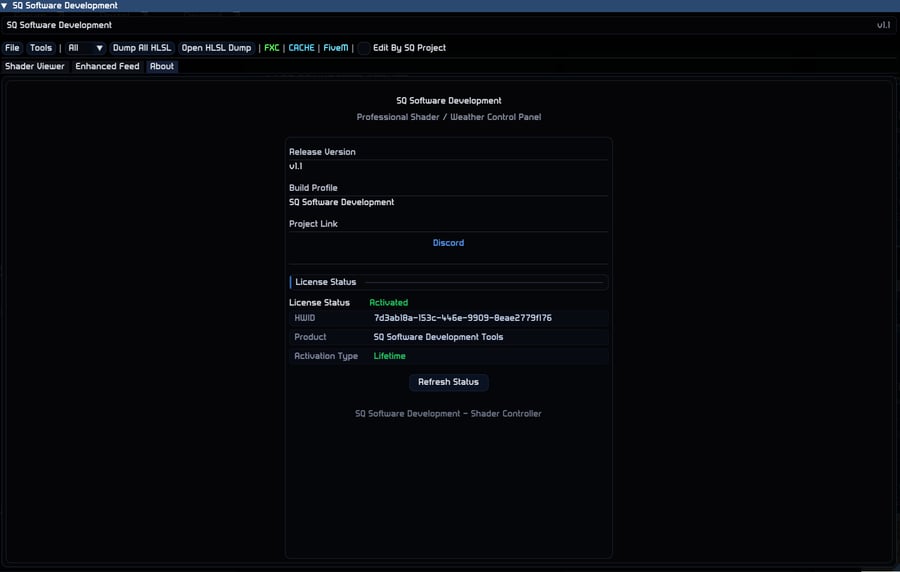Viewport: 900px width, 572px height.
Task: Expand the All filter dropdown
Action: pos(85,48)
